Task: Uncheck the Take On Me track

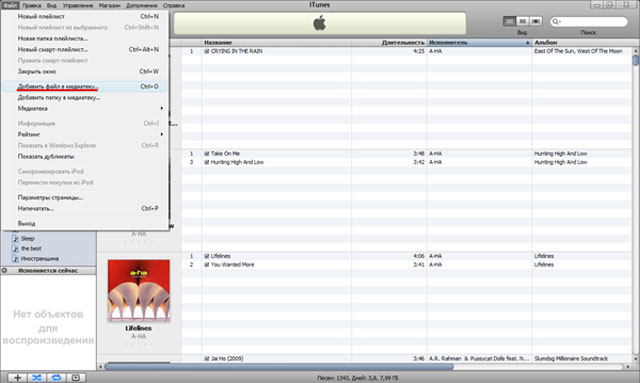Action: [x=207, y=154]
